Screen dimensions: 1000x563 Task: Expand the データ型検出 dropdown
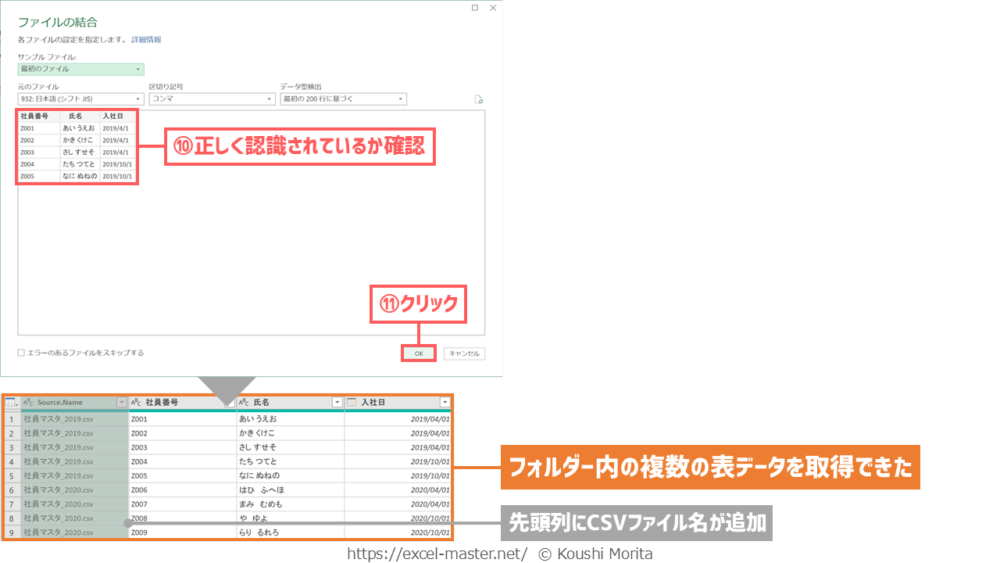click(x=343, y=99)
